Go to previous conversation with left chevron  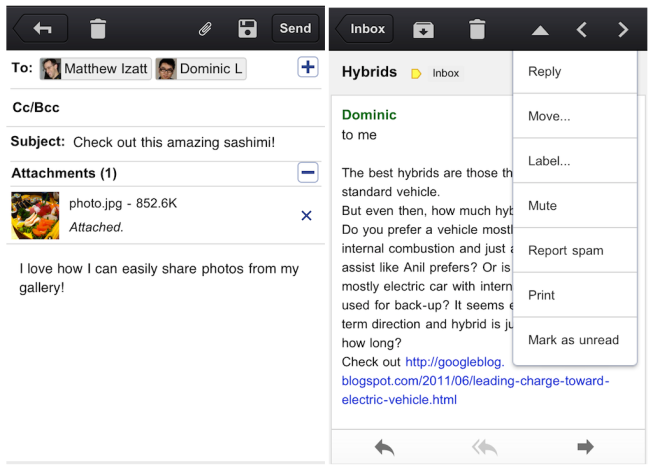582,30
